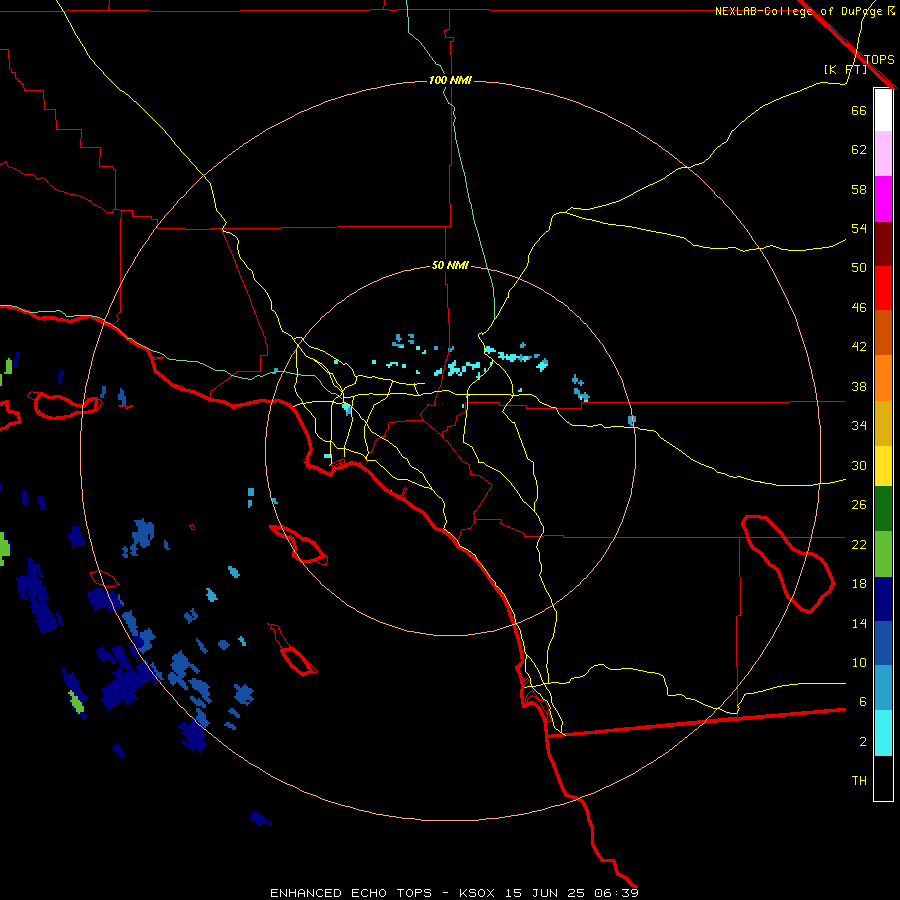Click the legend value 6
The image size is (900, 900).
(862, 702)
